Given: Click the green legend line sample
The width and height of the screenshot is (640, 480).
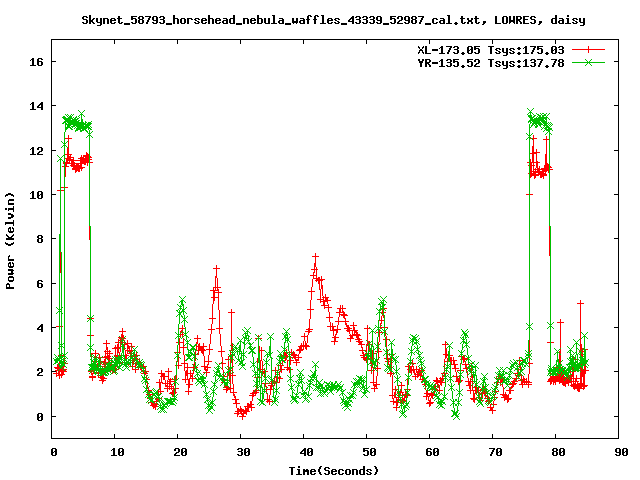Looking at the screenshot, I should pos(588,62).
